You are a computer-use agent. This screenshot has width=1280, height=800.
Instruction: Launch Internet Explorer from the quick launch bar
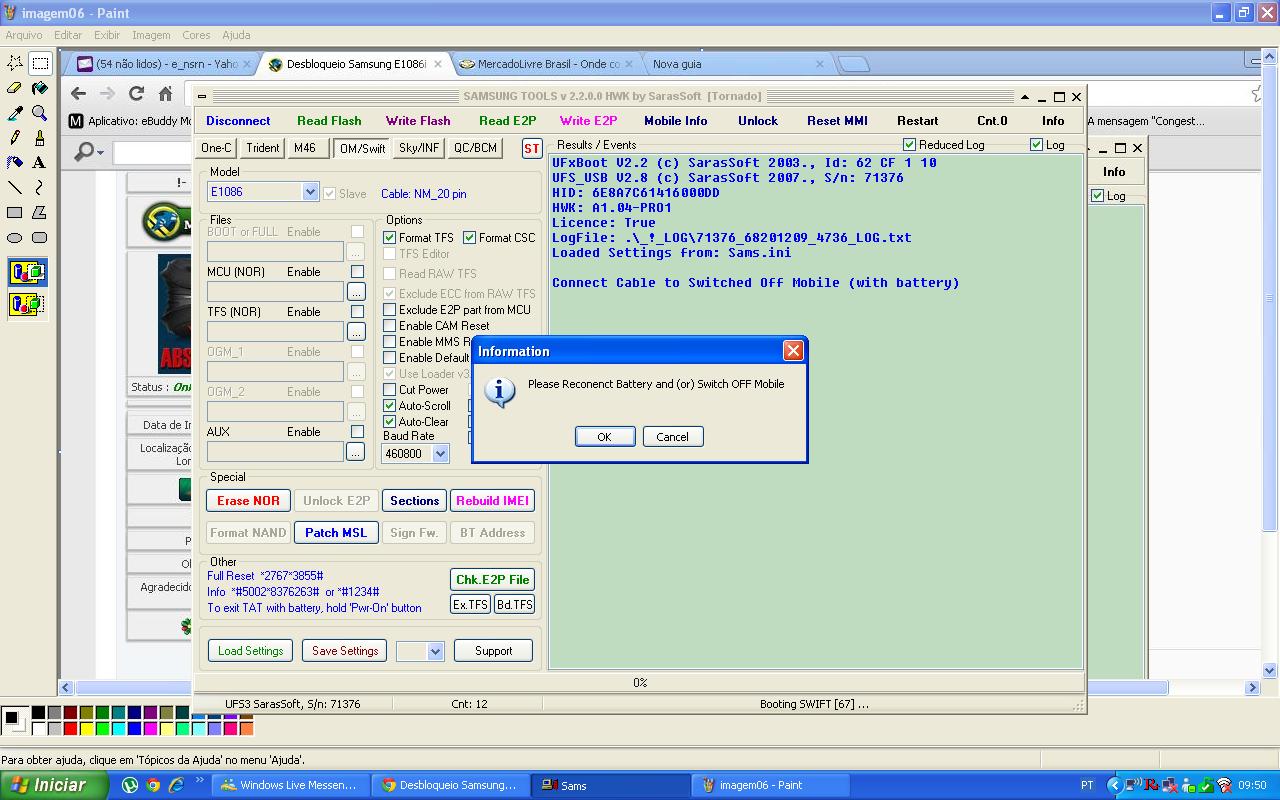tap(176, 785)
